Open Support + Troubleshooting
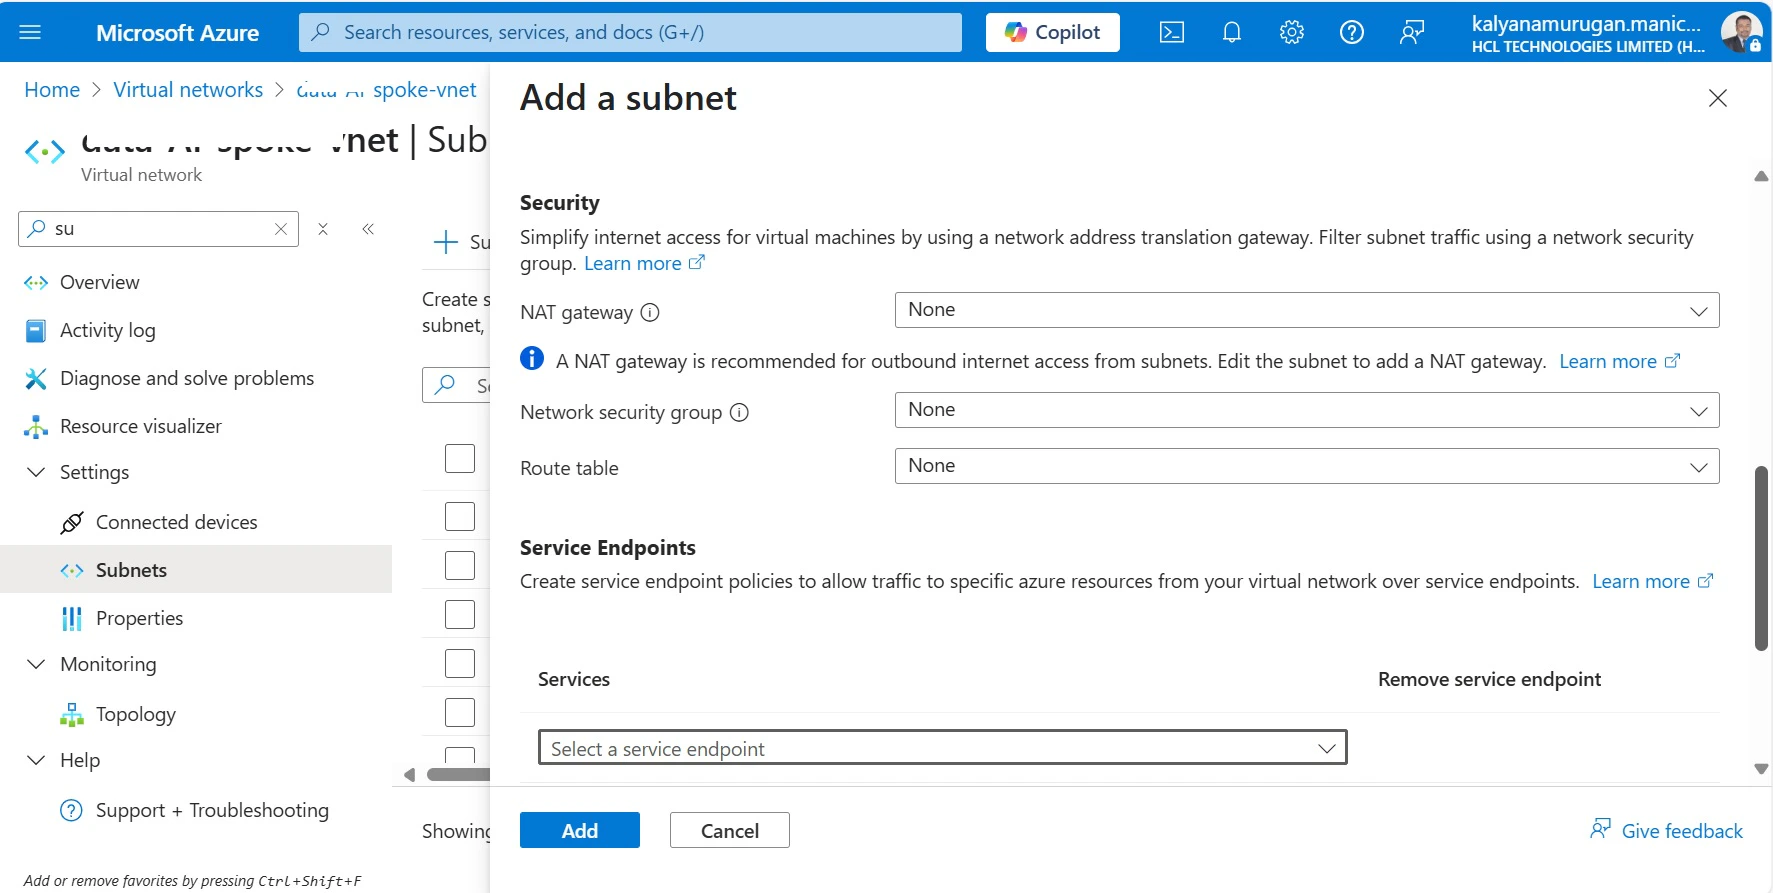The image size is (1773, 893). [x=212, y=810]
